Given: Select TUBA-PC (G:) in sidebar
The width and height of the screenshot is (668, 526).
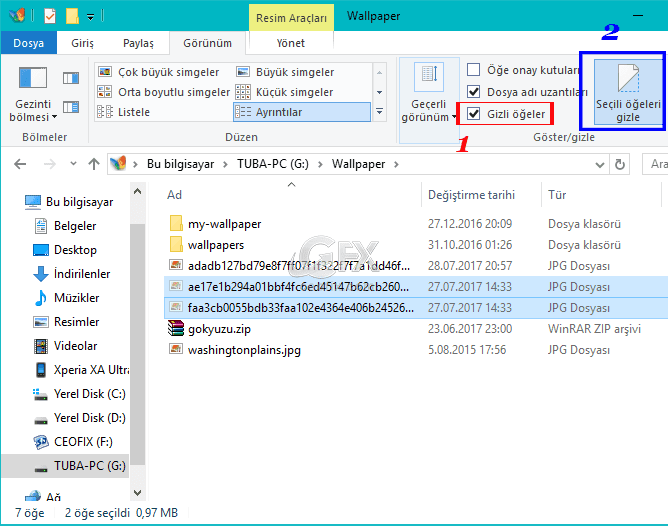Looking at the screenshot, I should (65, 466).
